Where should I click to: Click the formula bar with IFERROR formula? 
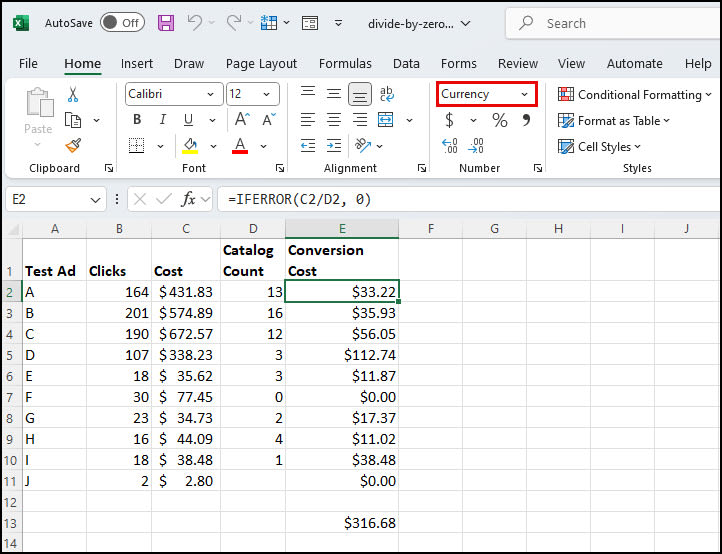(470, 199)
